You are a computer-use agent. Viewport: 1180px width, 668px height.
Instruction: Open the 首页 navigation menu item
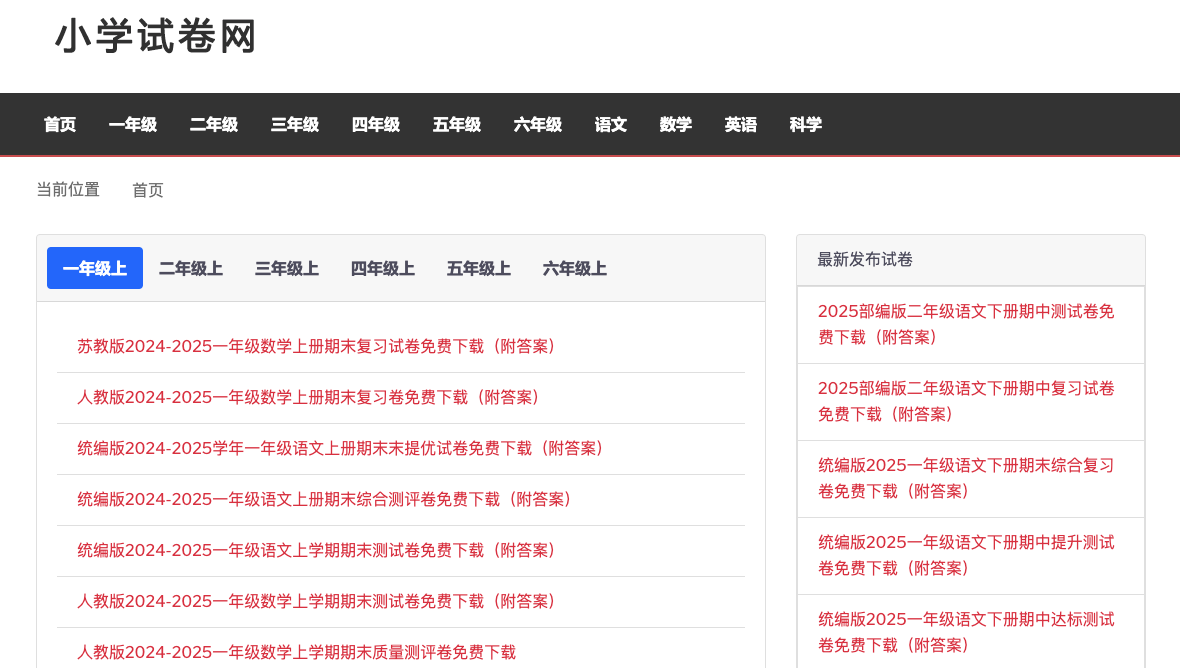[x=60, y=125]
